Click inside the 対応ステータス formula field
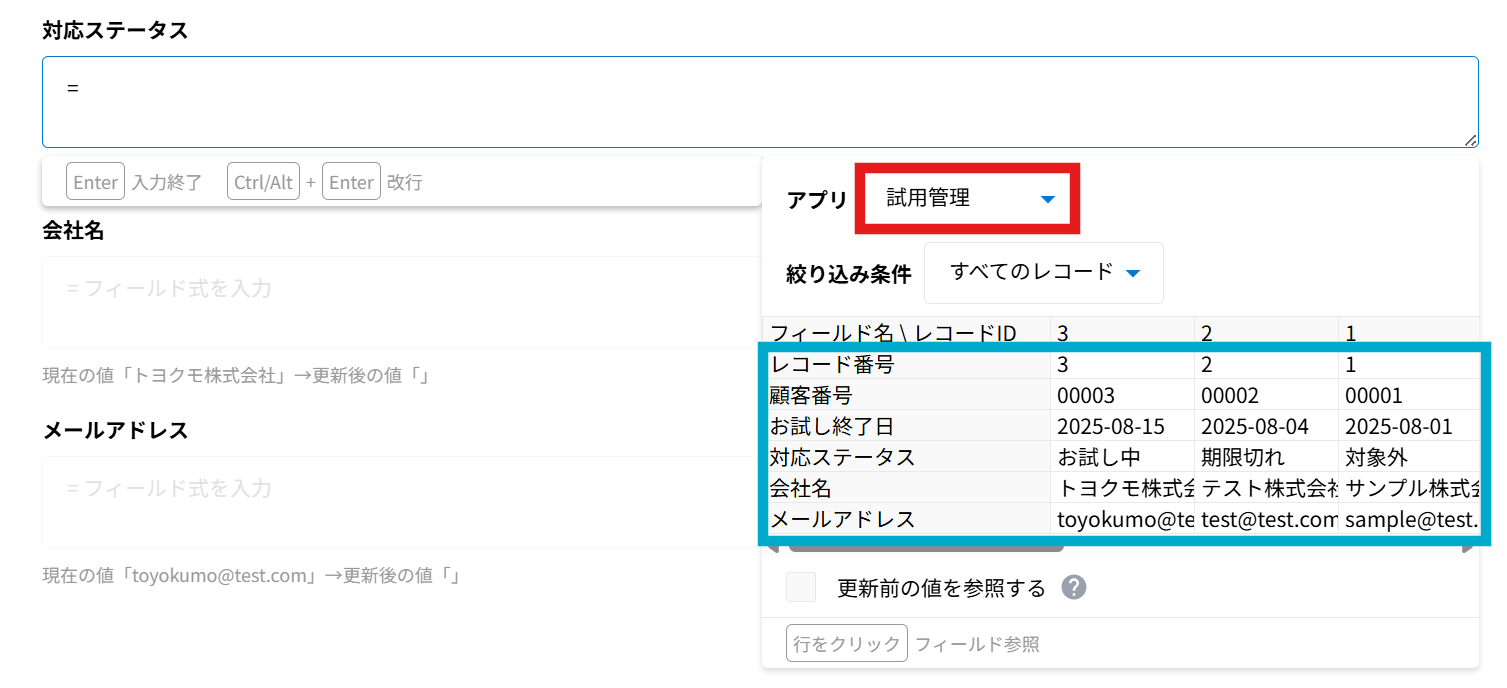 pyautogui.click(x=759, y=102)
